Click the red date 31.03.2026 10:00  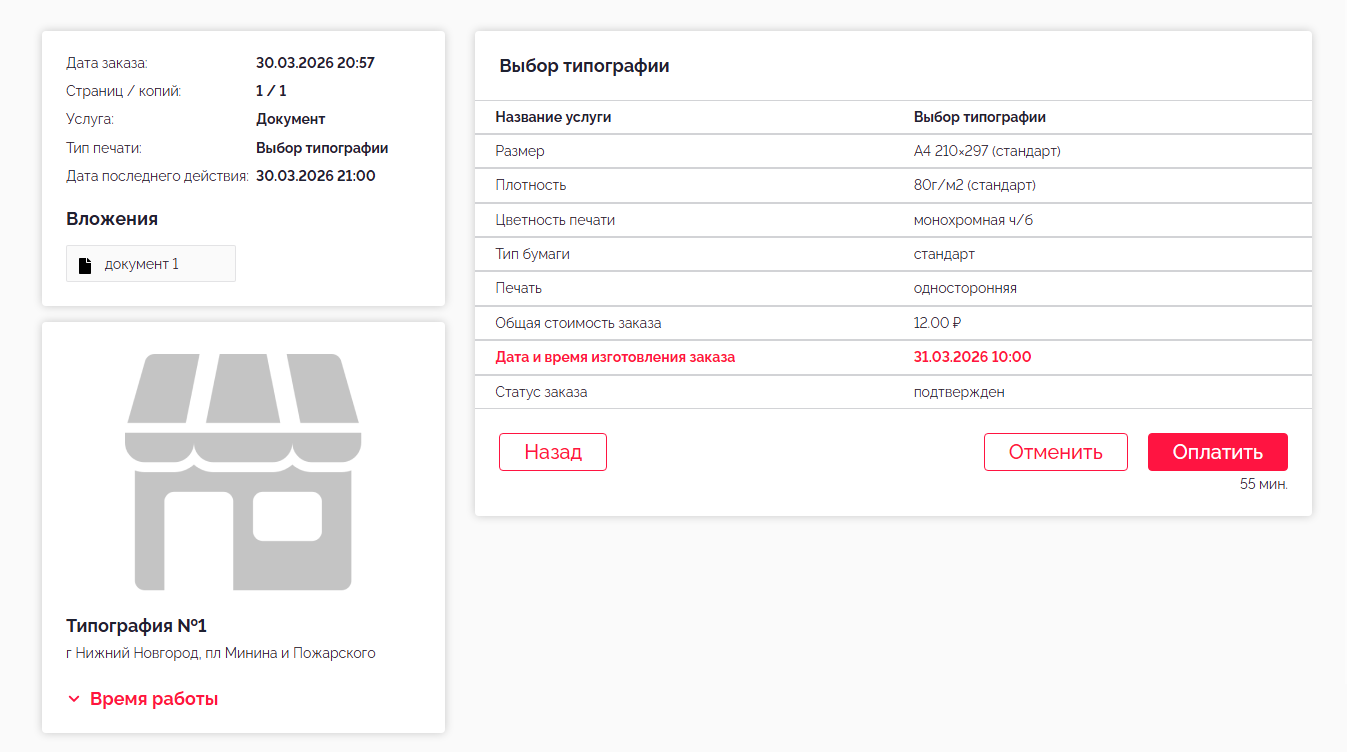[972, 357]
